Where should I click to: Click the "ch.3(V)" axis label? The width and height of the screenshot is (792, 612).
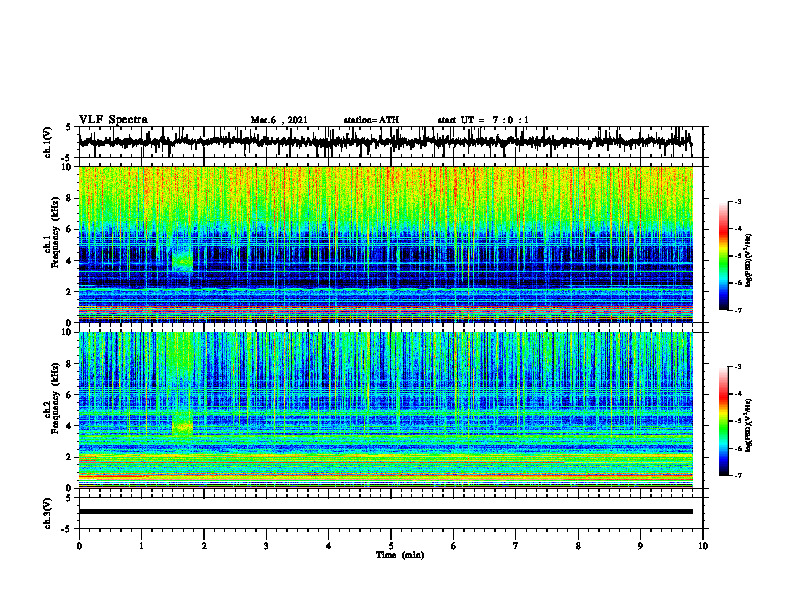click(48, 514)
